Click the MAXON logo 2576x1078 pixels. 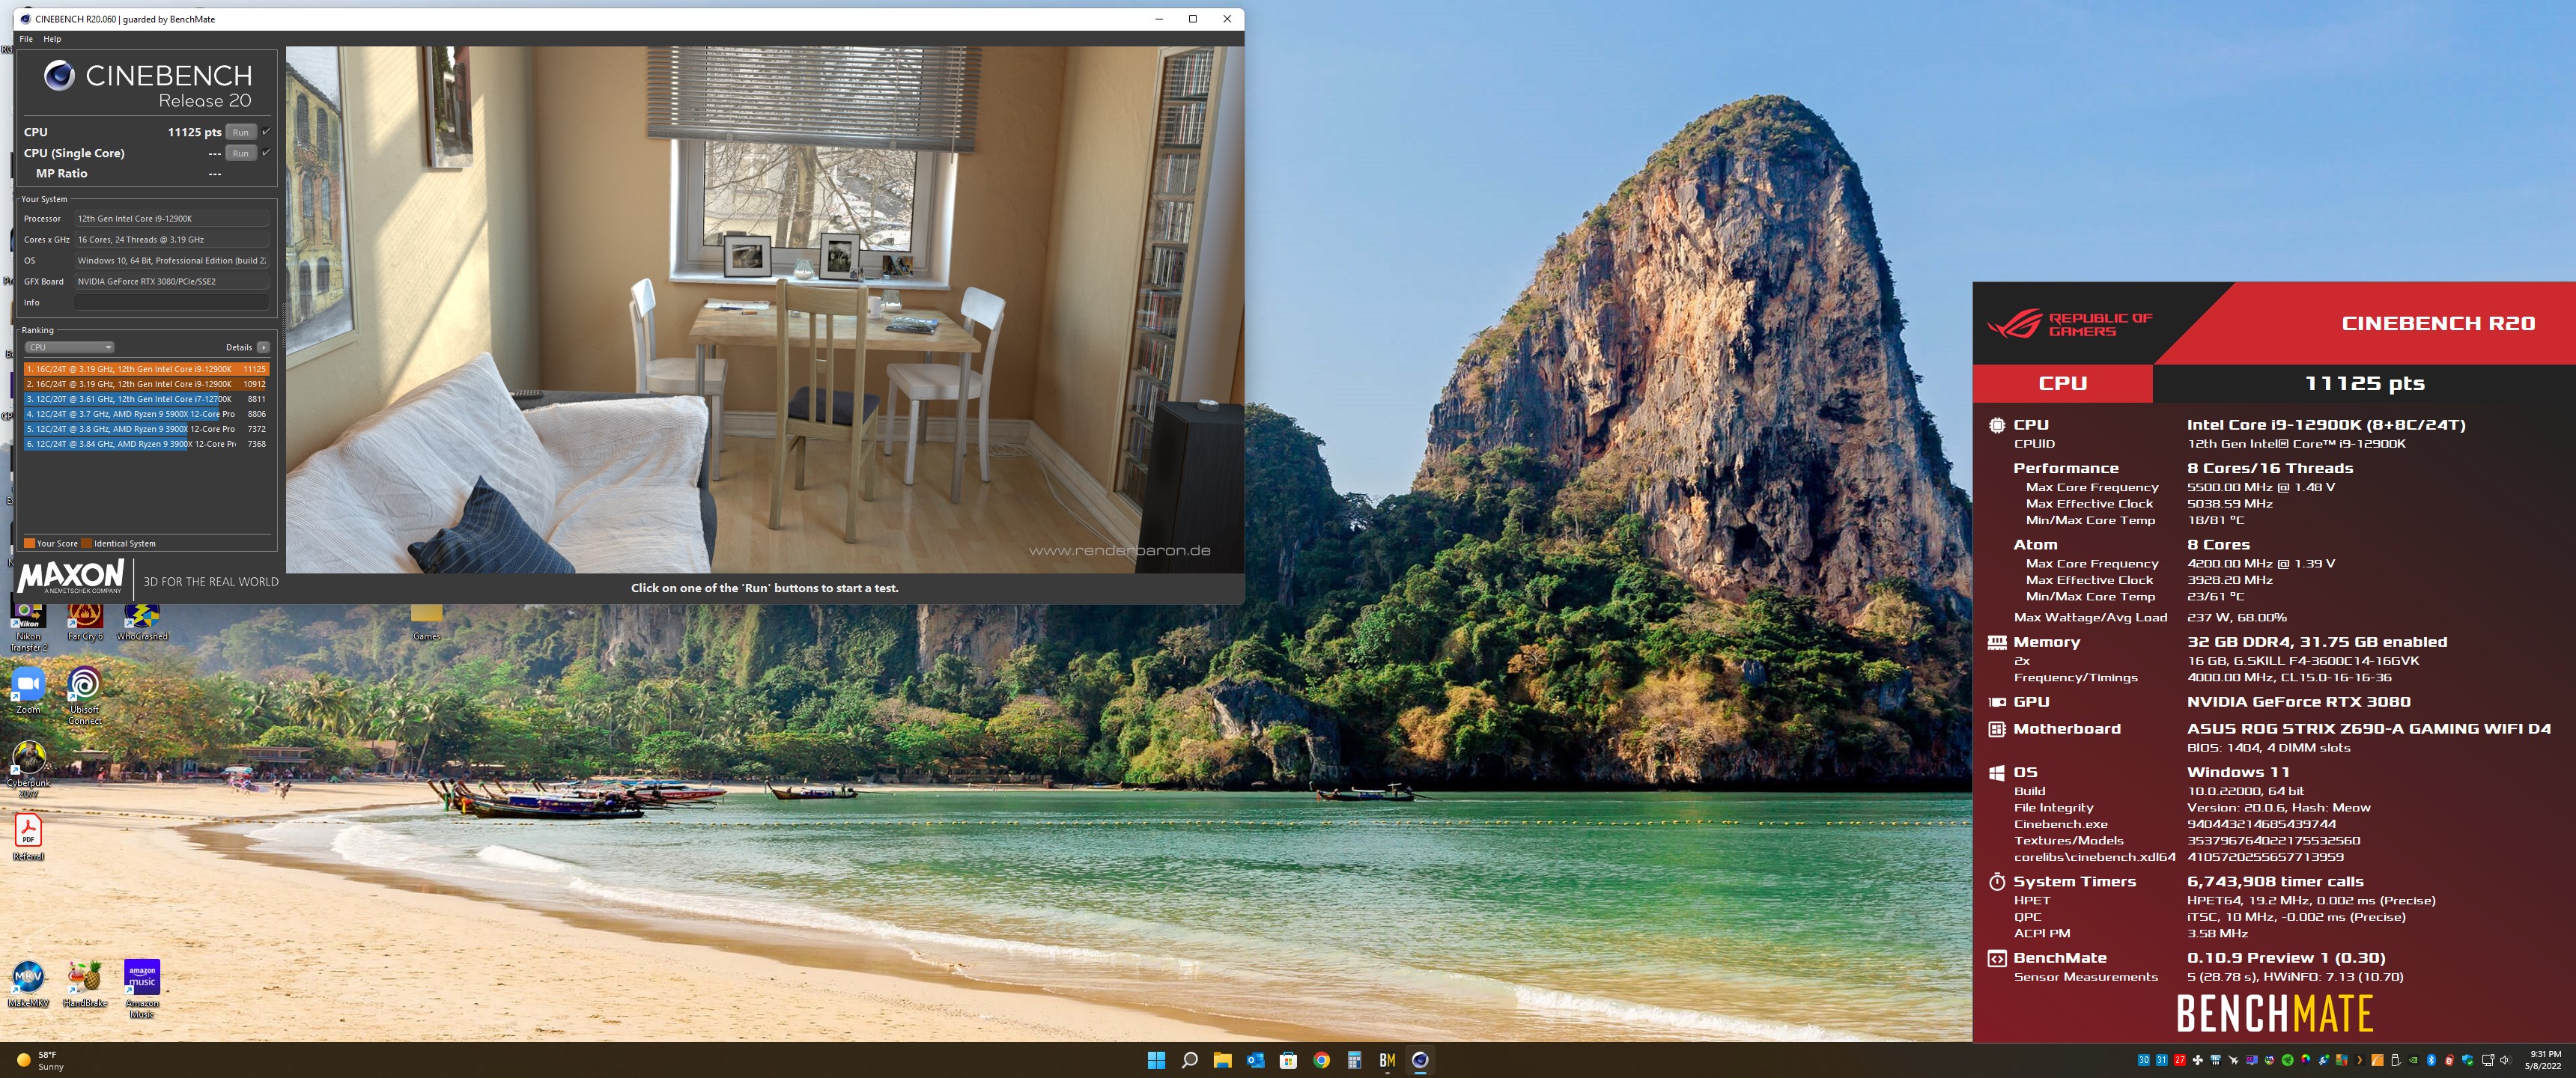pyautogui.click(x=71, y=577)
